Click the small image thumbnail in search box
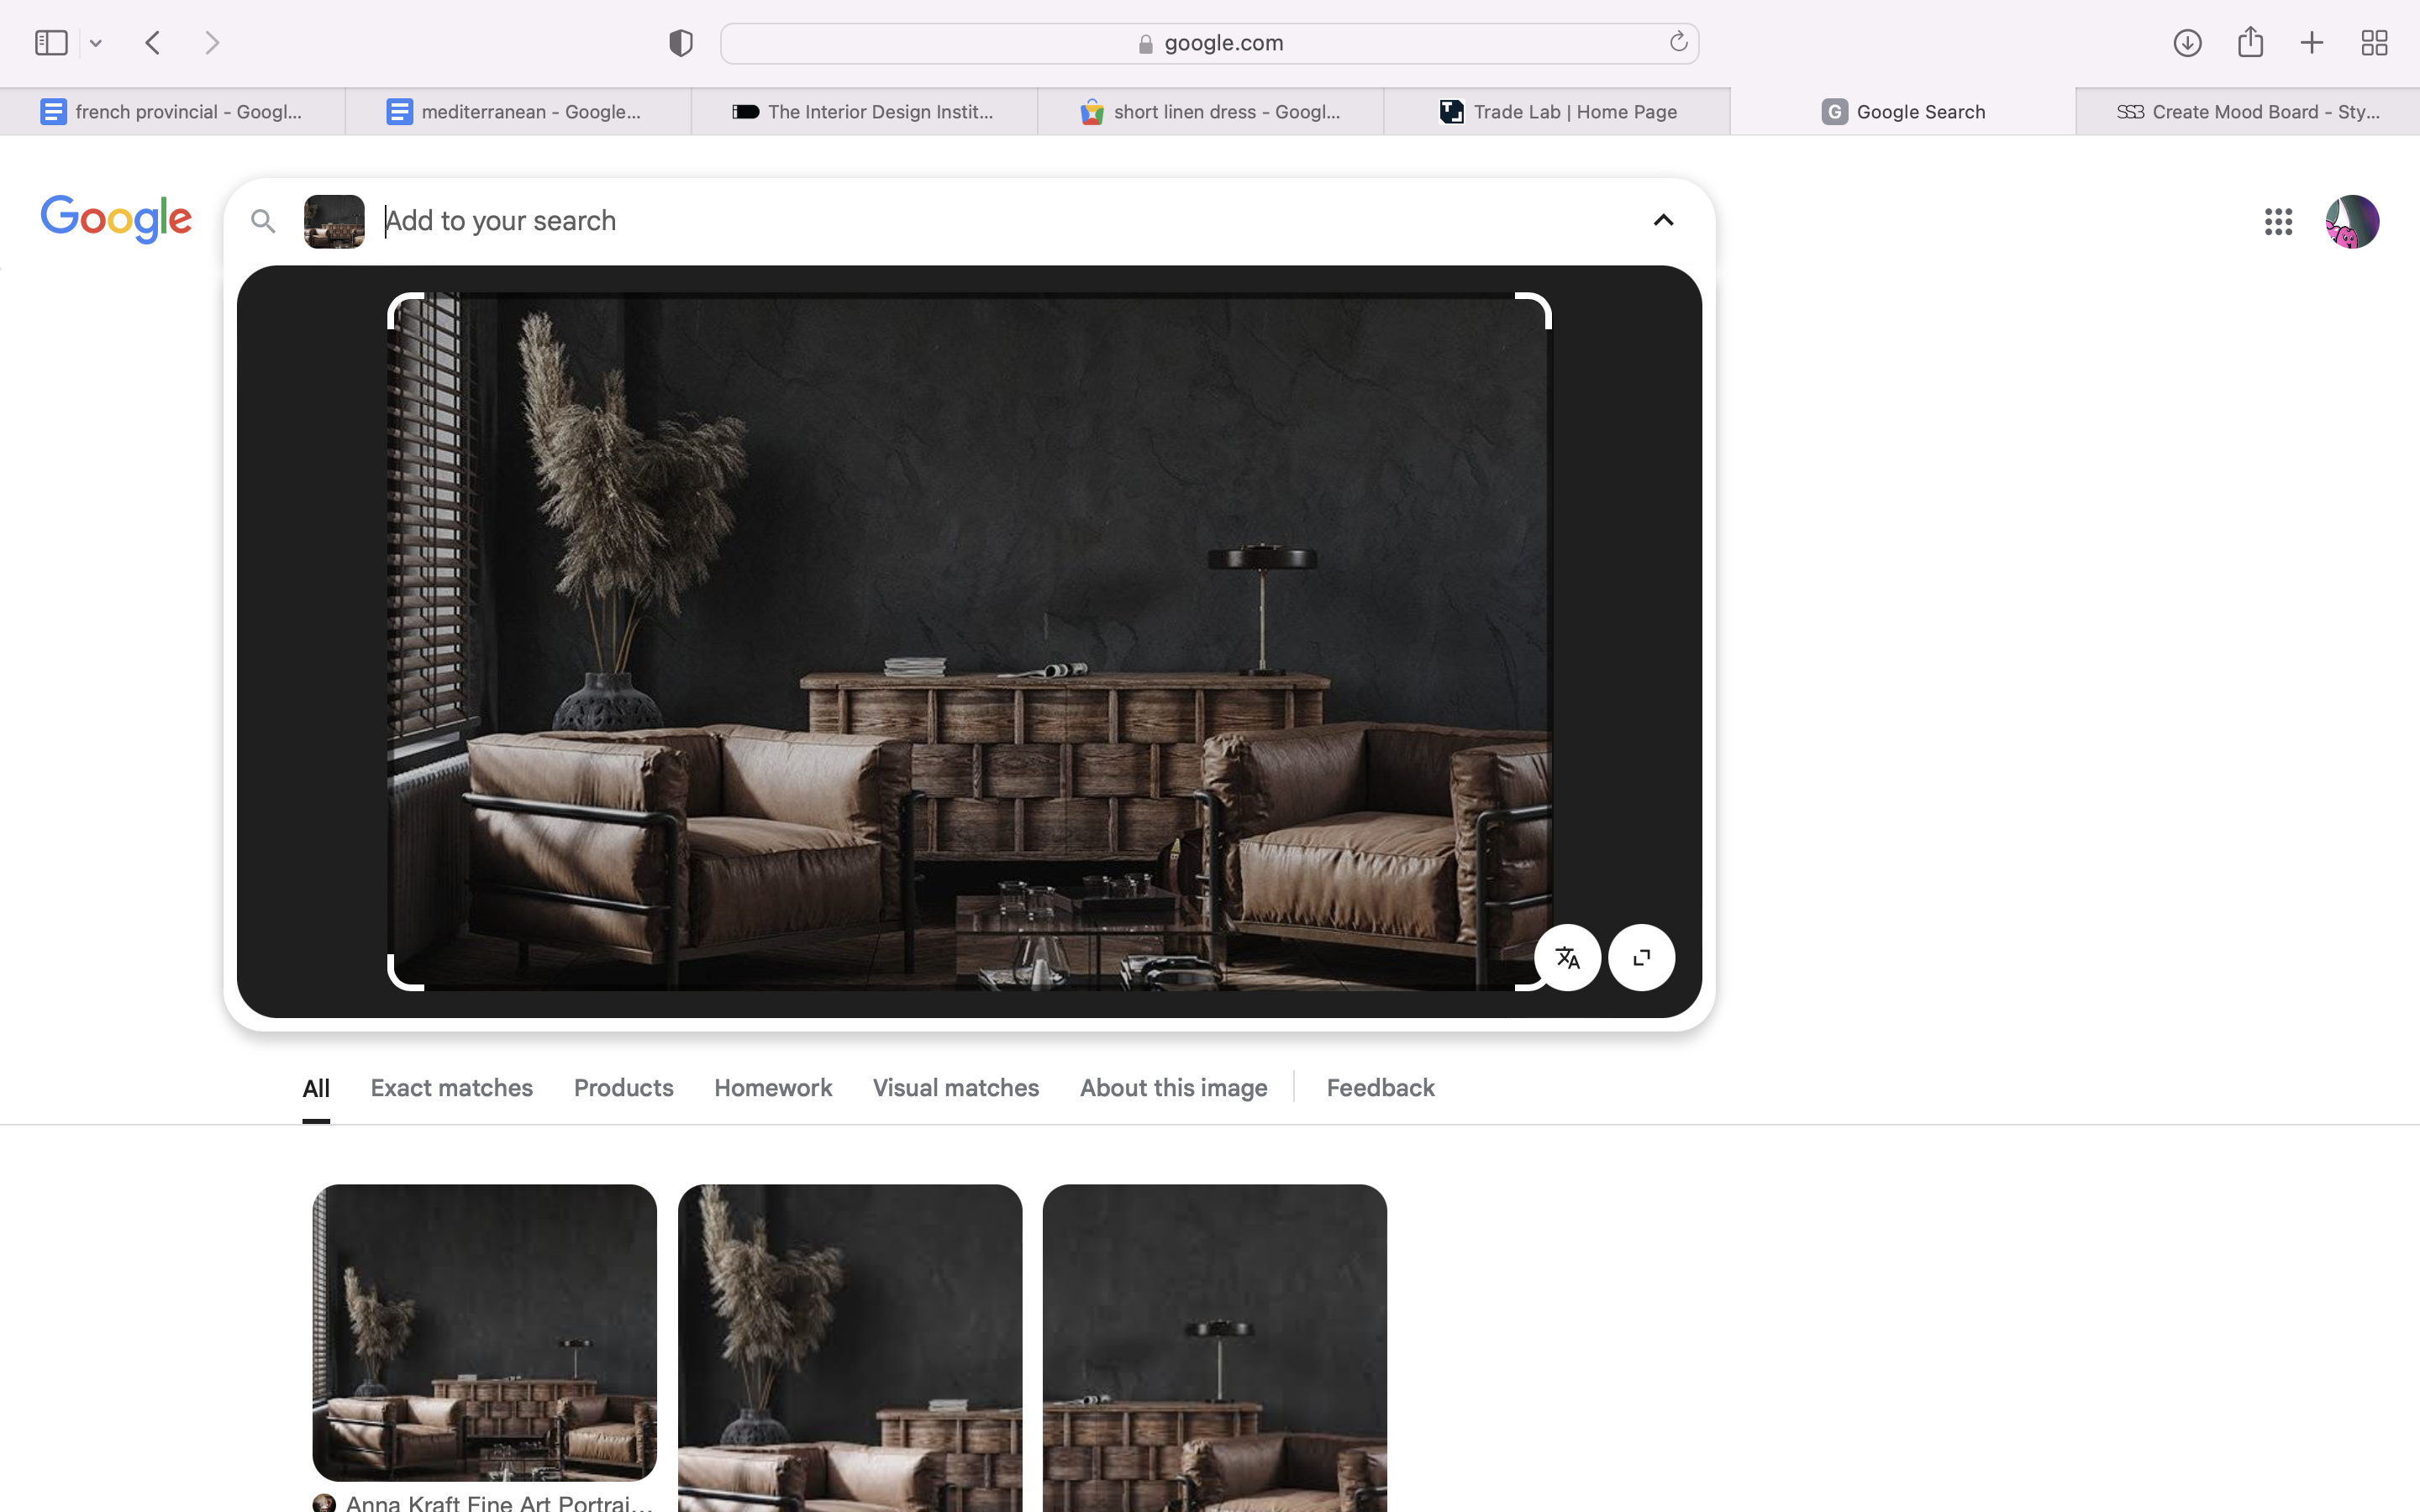The image size is (2420, 1512). tap(334, 221)
